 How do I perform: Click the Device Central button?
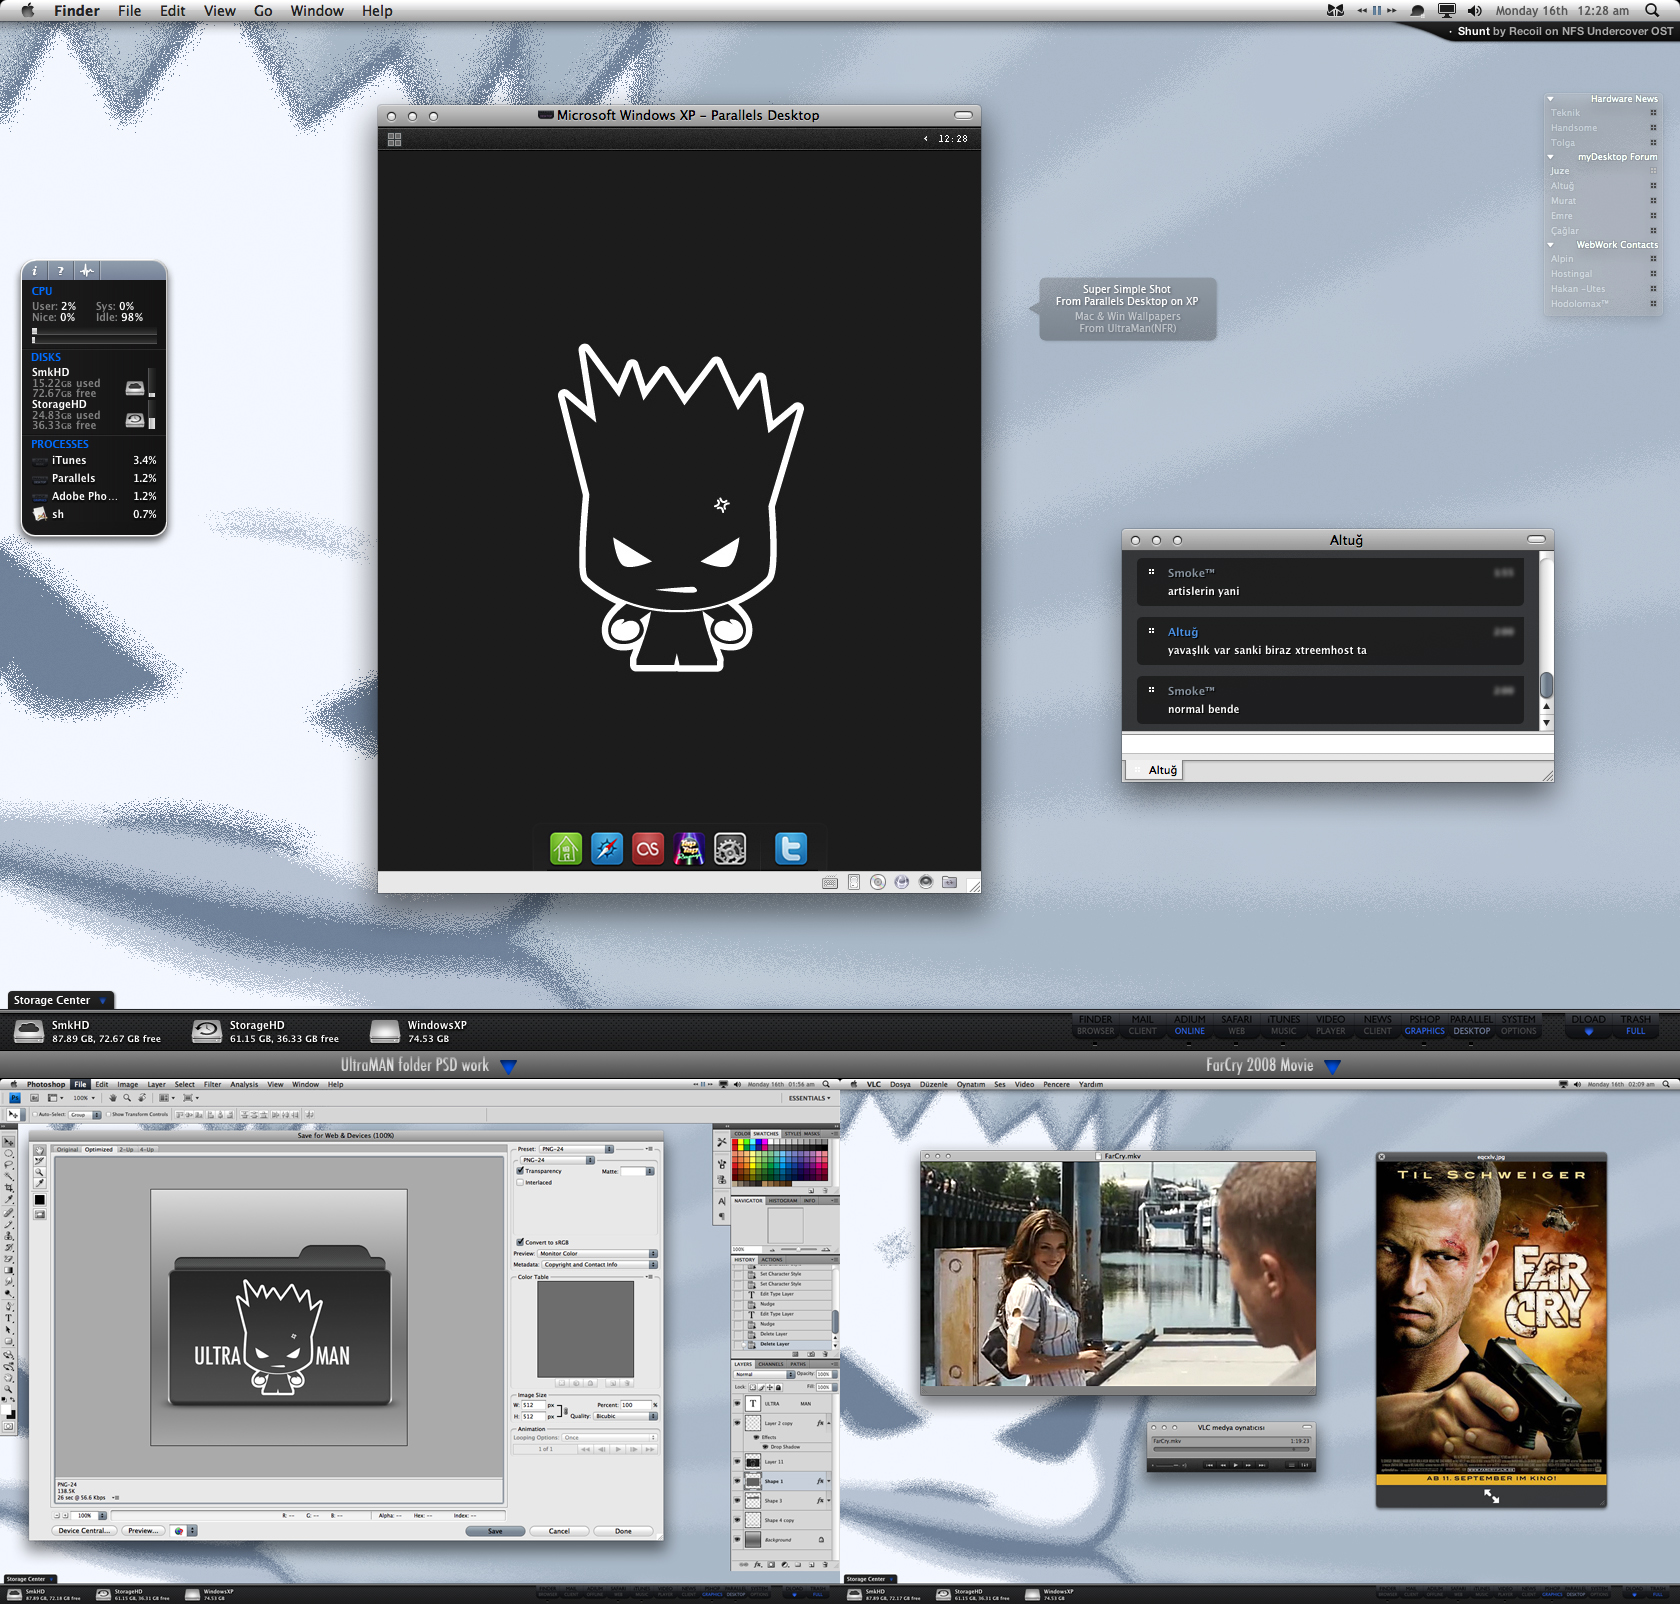84,1531
